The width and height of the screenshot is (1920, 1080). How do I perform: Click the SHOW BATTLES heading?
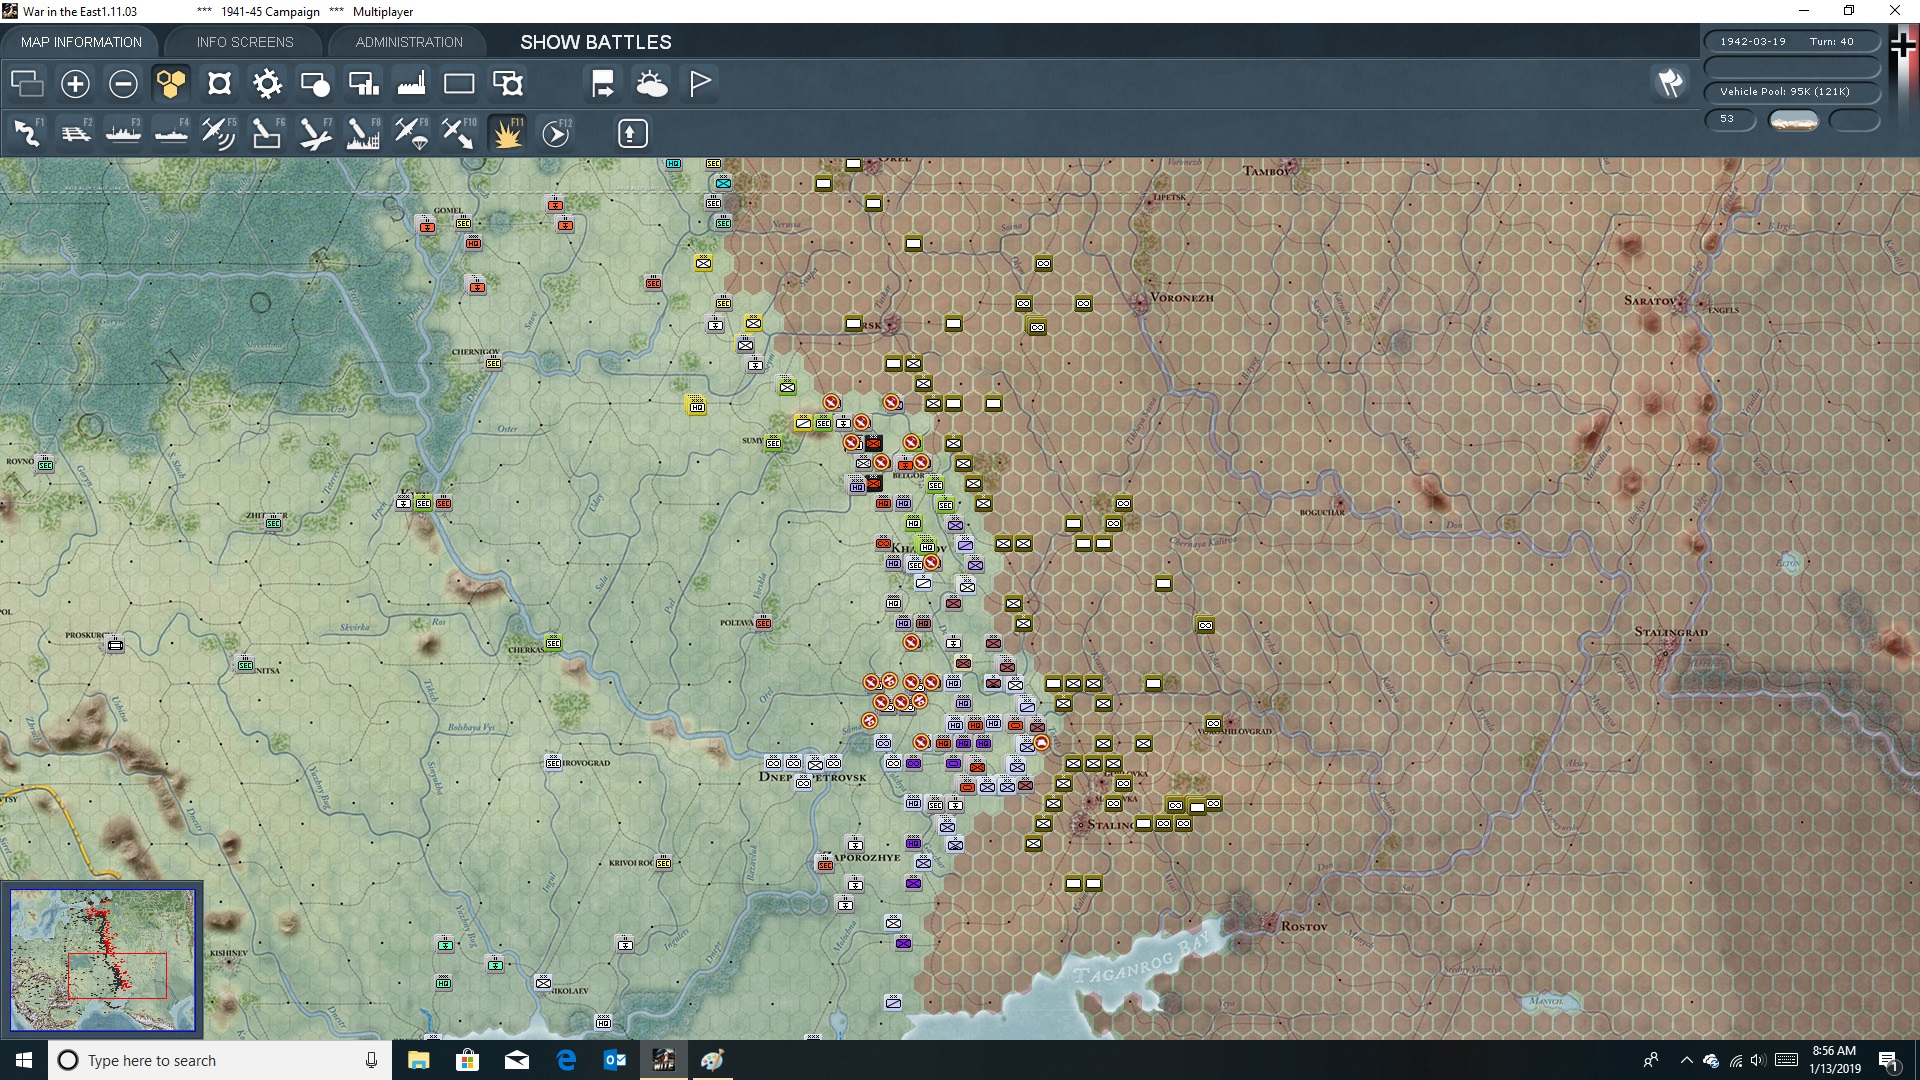coord(594,43)
